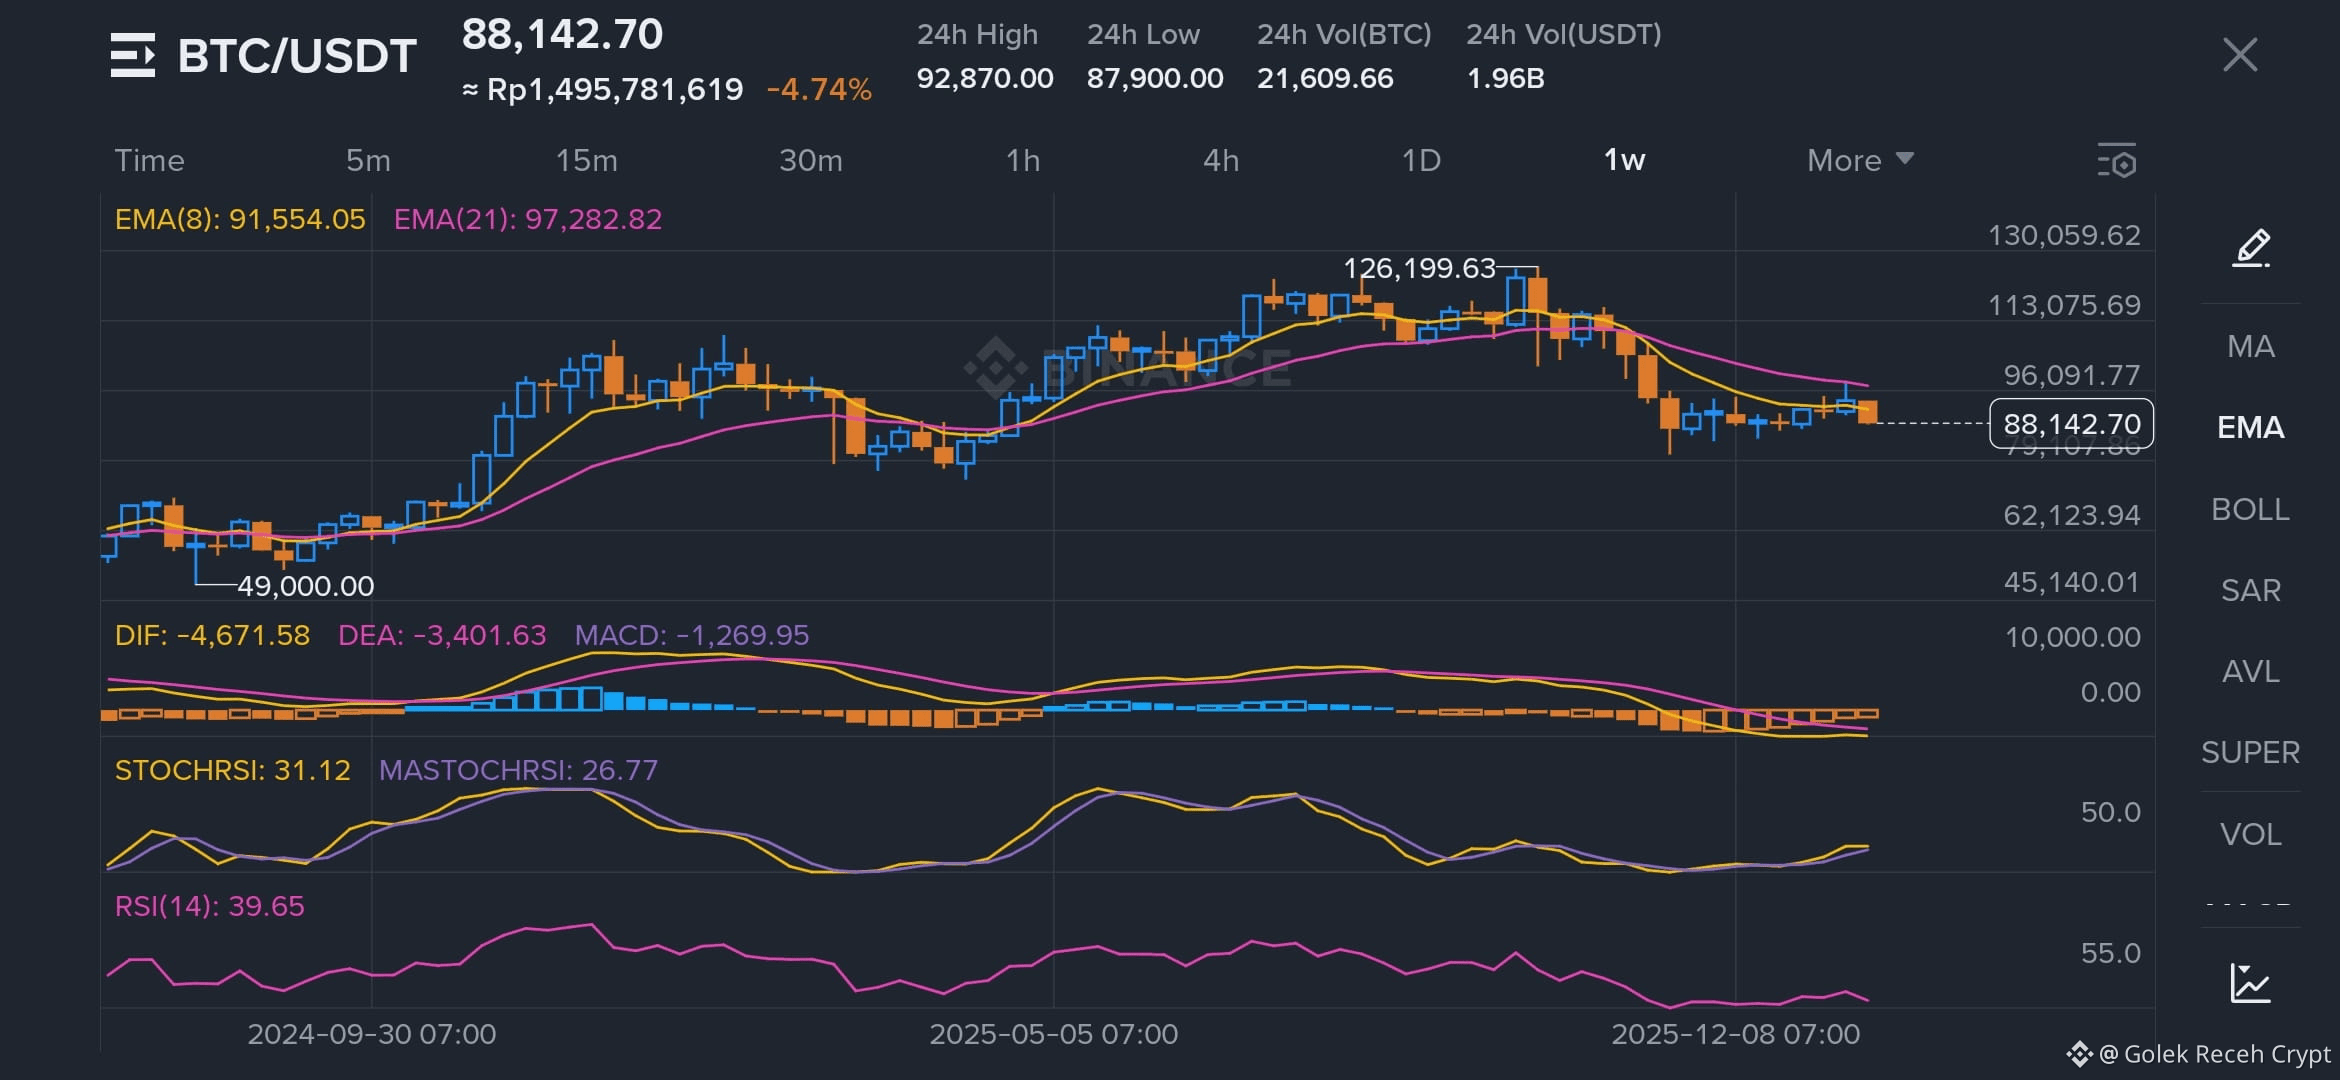Viewport: 2340px width, 1080px height.
Task: Click the 24h Vol(USDT) value 1.96B
Action: pos(1505,78)
